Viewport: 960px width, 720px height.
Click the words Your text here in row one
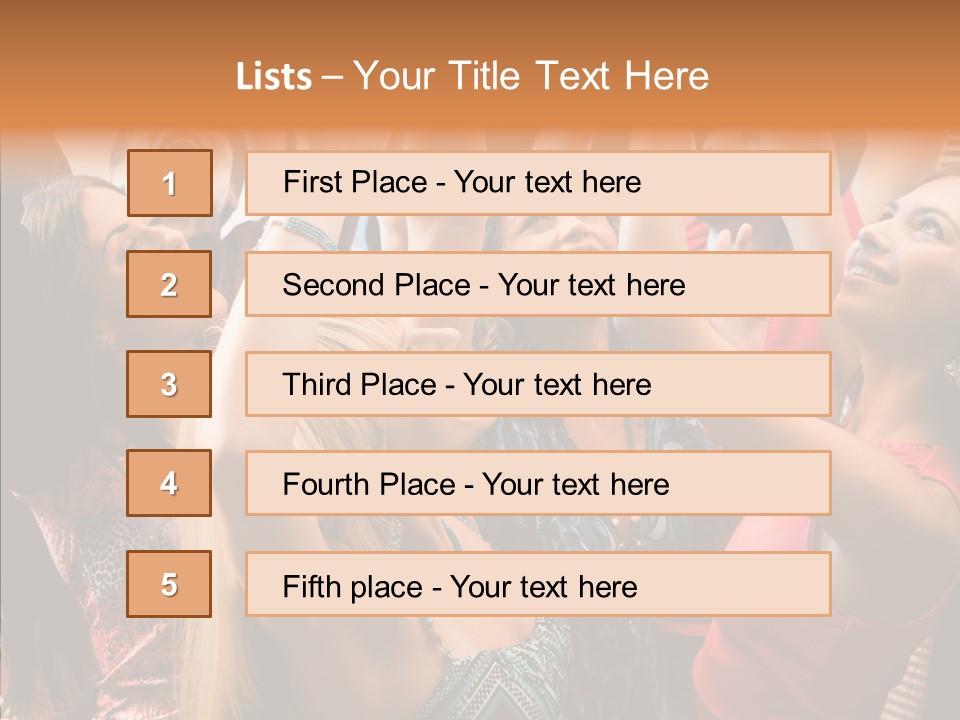coord(547,182)
